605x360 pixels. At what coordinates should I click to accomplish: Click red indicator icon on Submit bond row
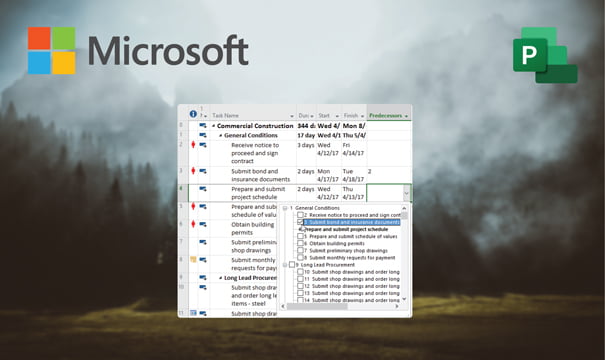pos(193,171)
